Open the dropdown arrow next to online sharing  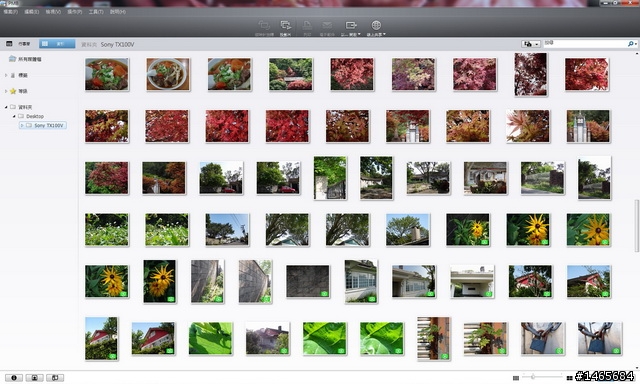tap(384, 34)
